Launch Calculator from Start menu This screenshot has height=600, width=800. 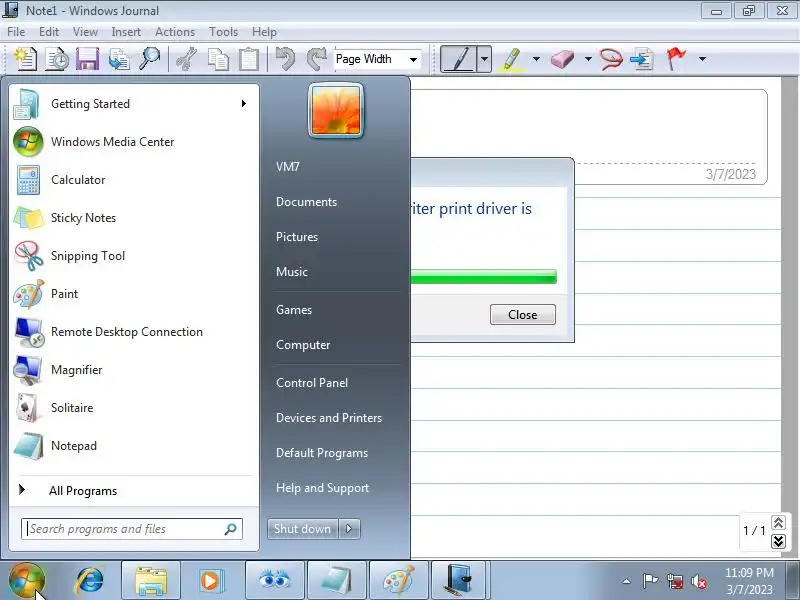[134, 180]
